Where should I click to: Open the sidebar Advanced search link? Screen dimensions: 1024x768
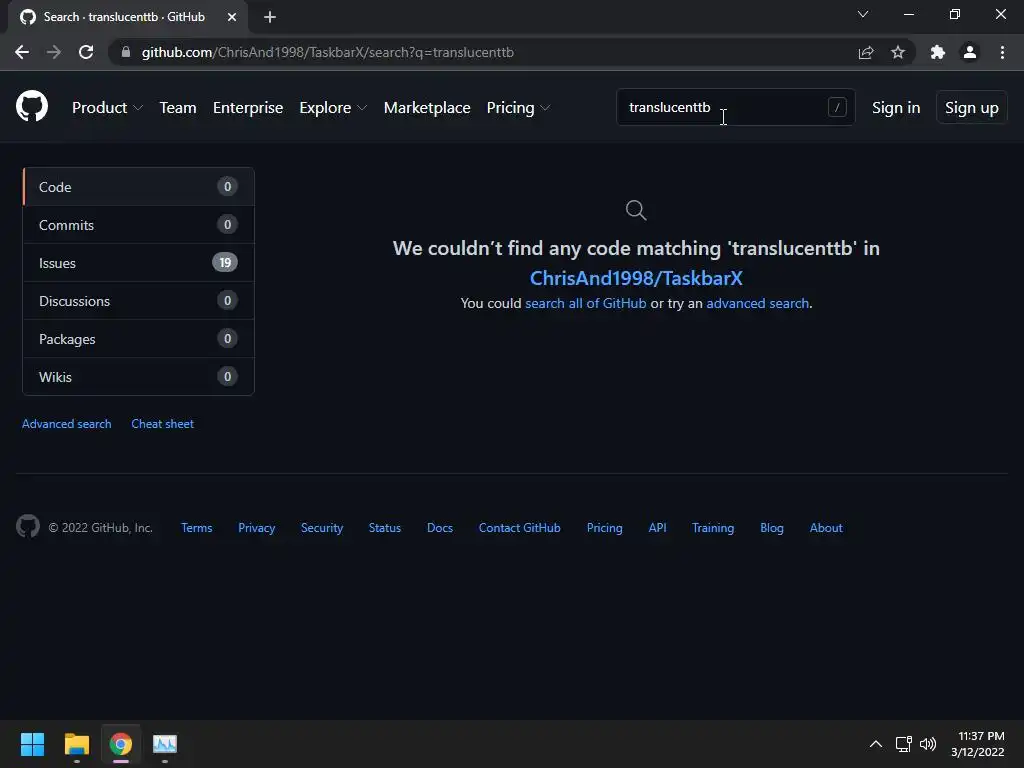pos(67,424)
